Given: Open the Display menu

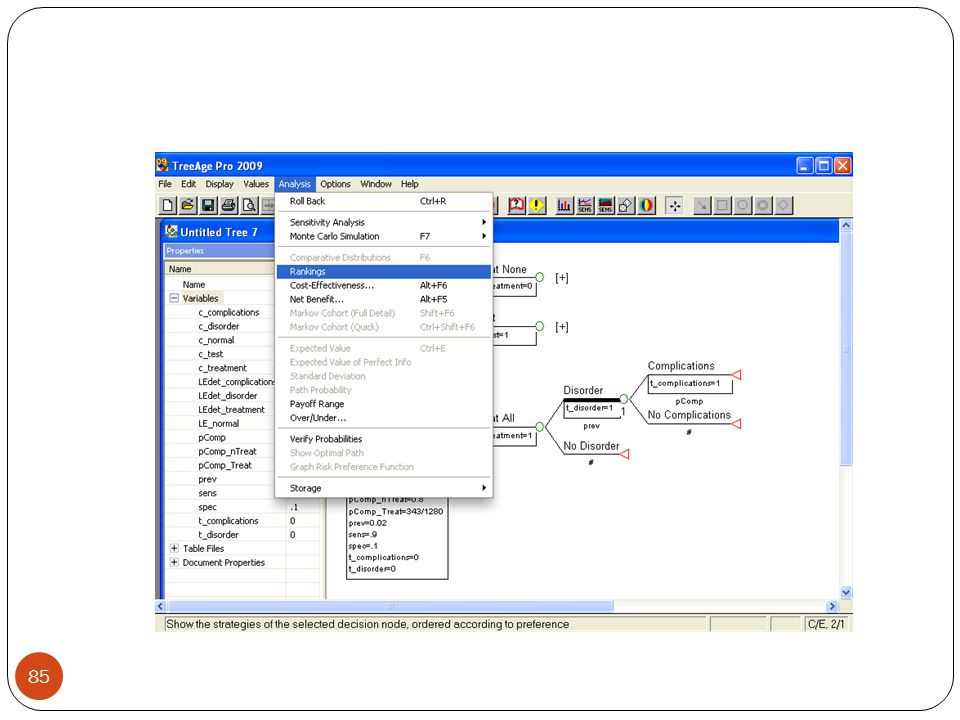Looking at the screenshot, I should [219, 184].
